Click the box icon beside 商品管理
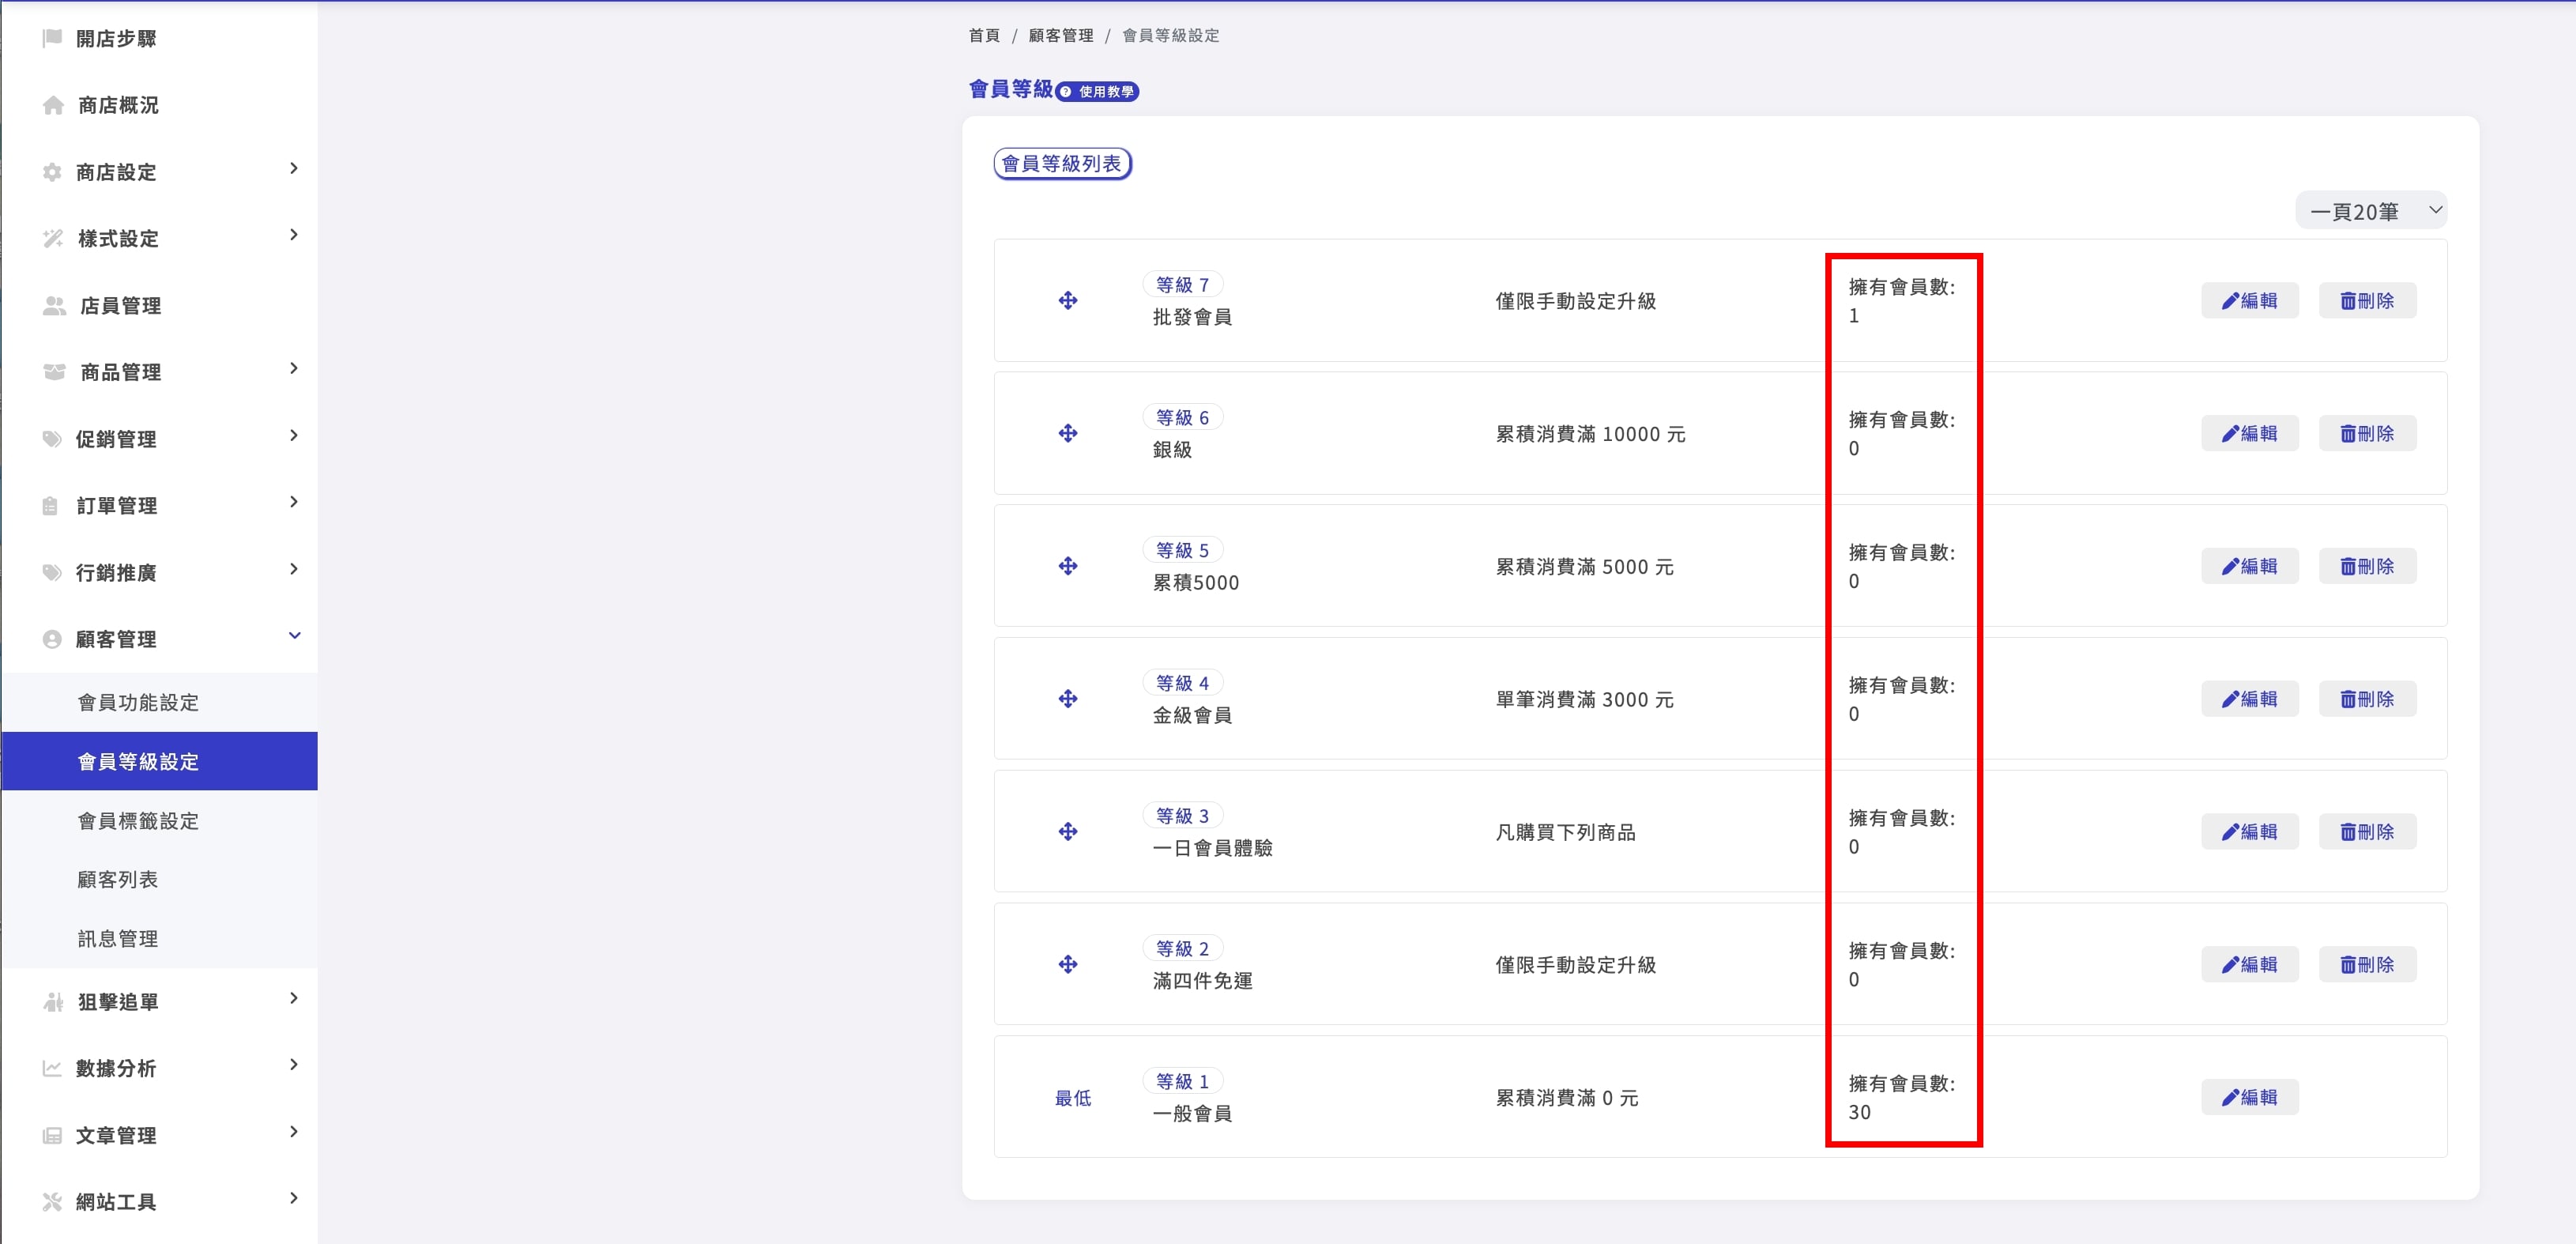Viewport: 2576px width, 1244px height. pyautogui.click(x=54, y=372)
